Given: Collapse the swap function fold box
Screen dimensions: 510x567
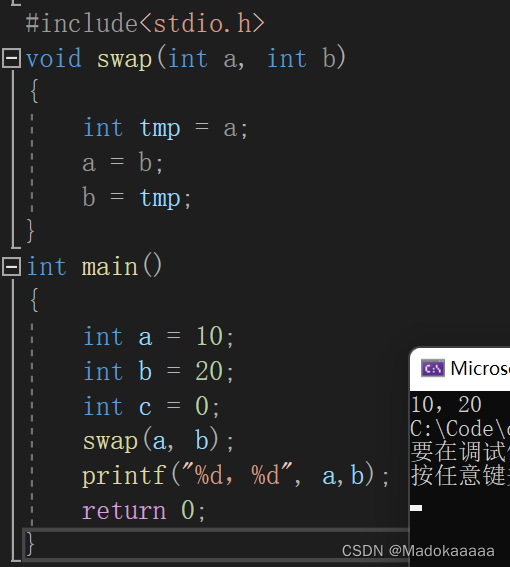Looking at the screenshot, I should [12, 58].
